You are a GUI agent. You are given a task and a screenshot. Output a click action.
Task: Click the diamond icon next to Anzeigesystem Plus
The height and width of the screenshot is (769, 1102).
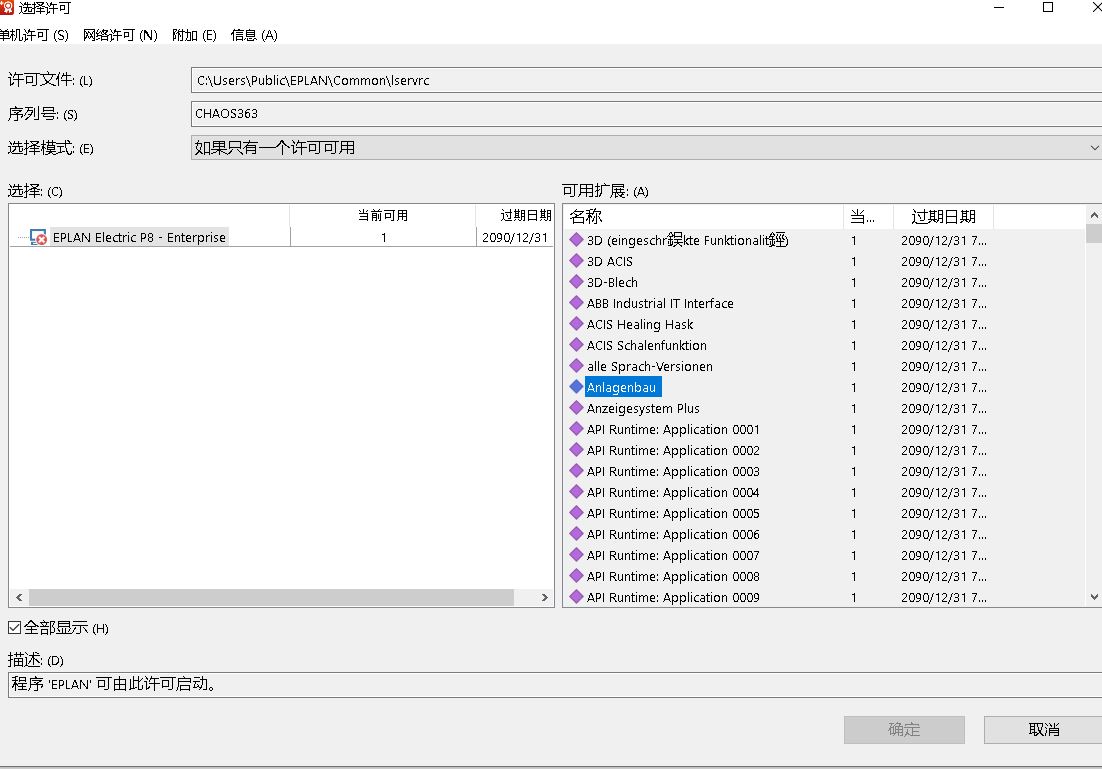[576, 408]
